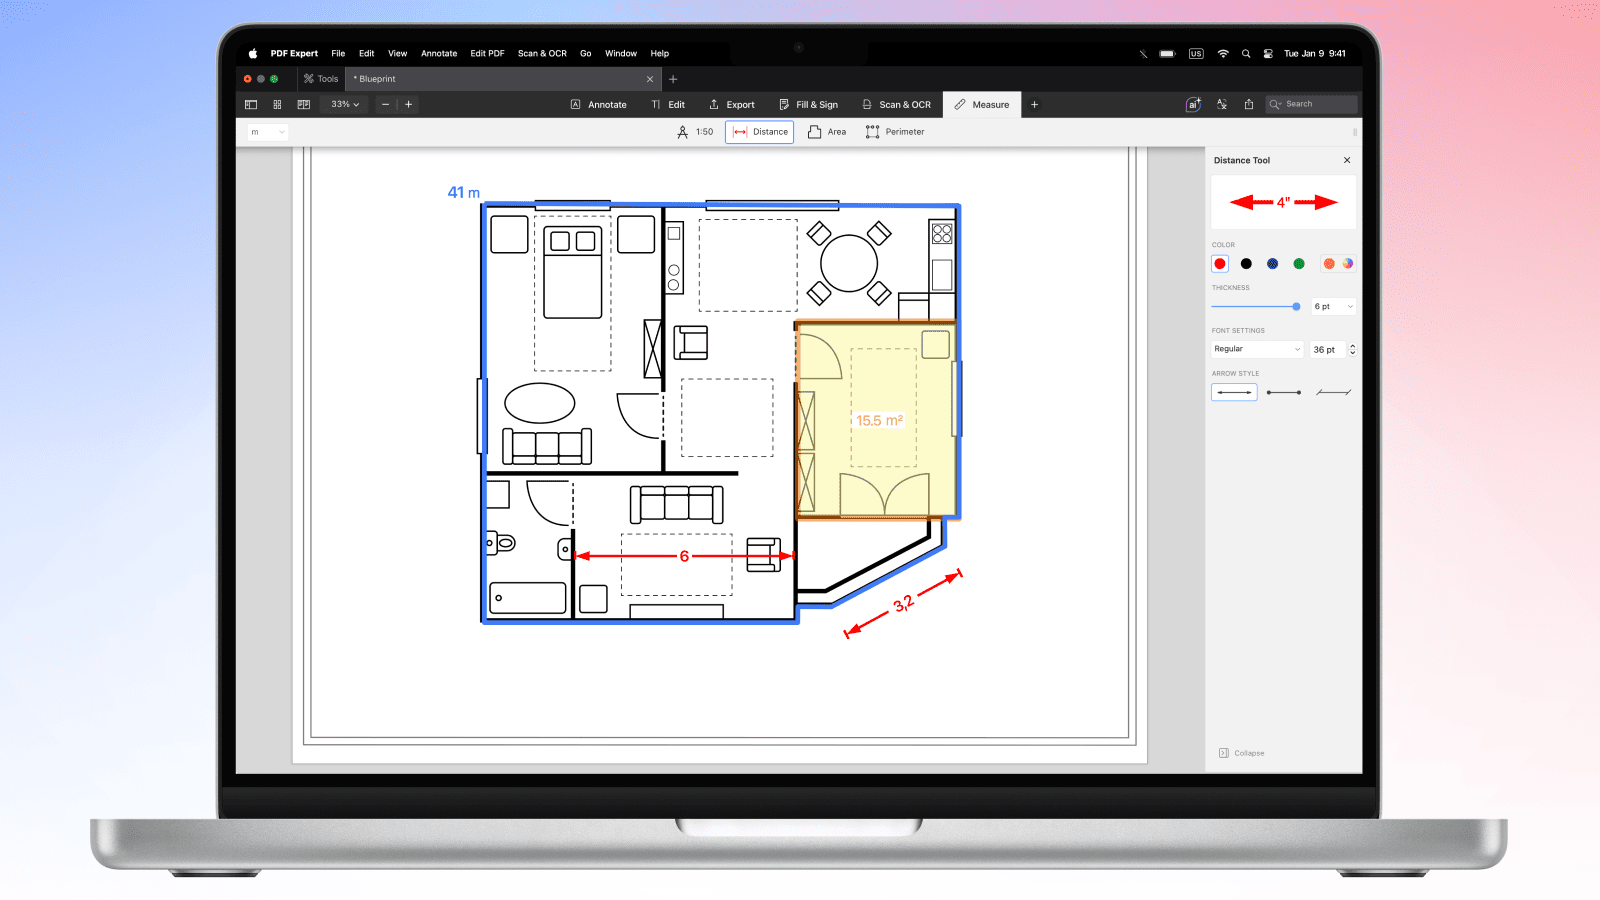Click the translate icon in toolbar
Viewport: 1600px width, 900px height.
click(1222, 104)
